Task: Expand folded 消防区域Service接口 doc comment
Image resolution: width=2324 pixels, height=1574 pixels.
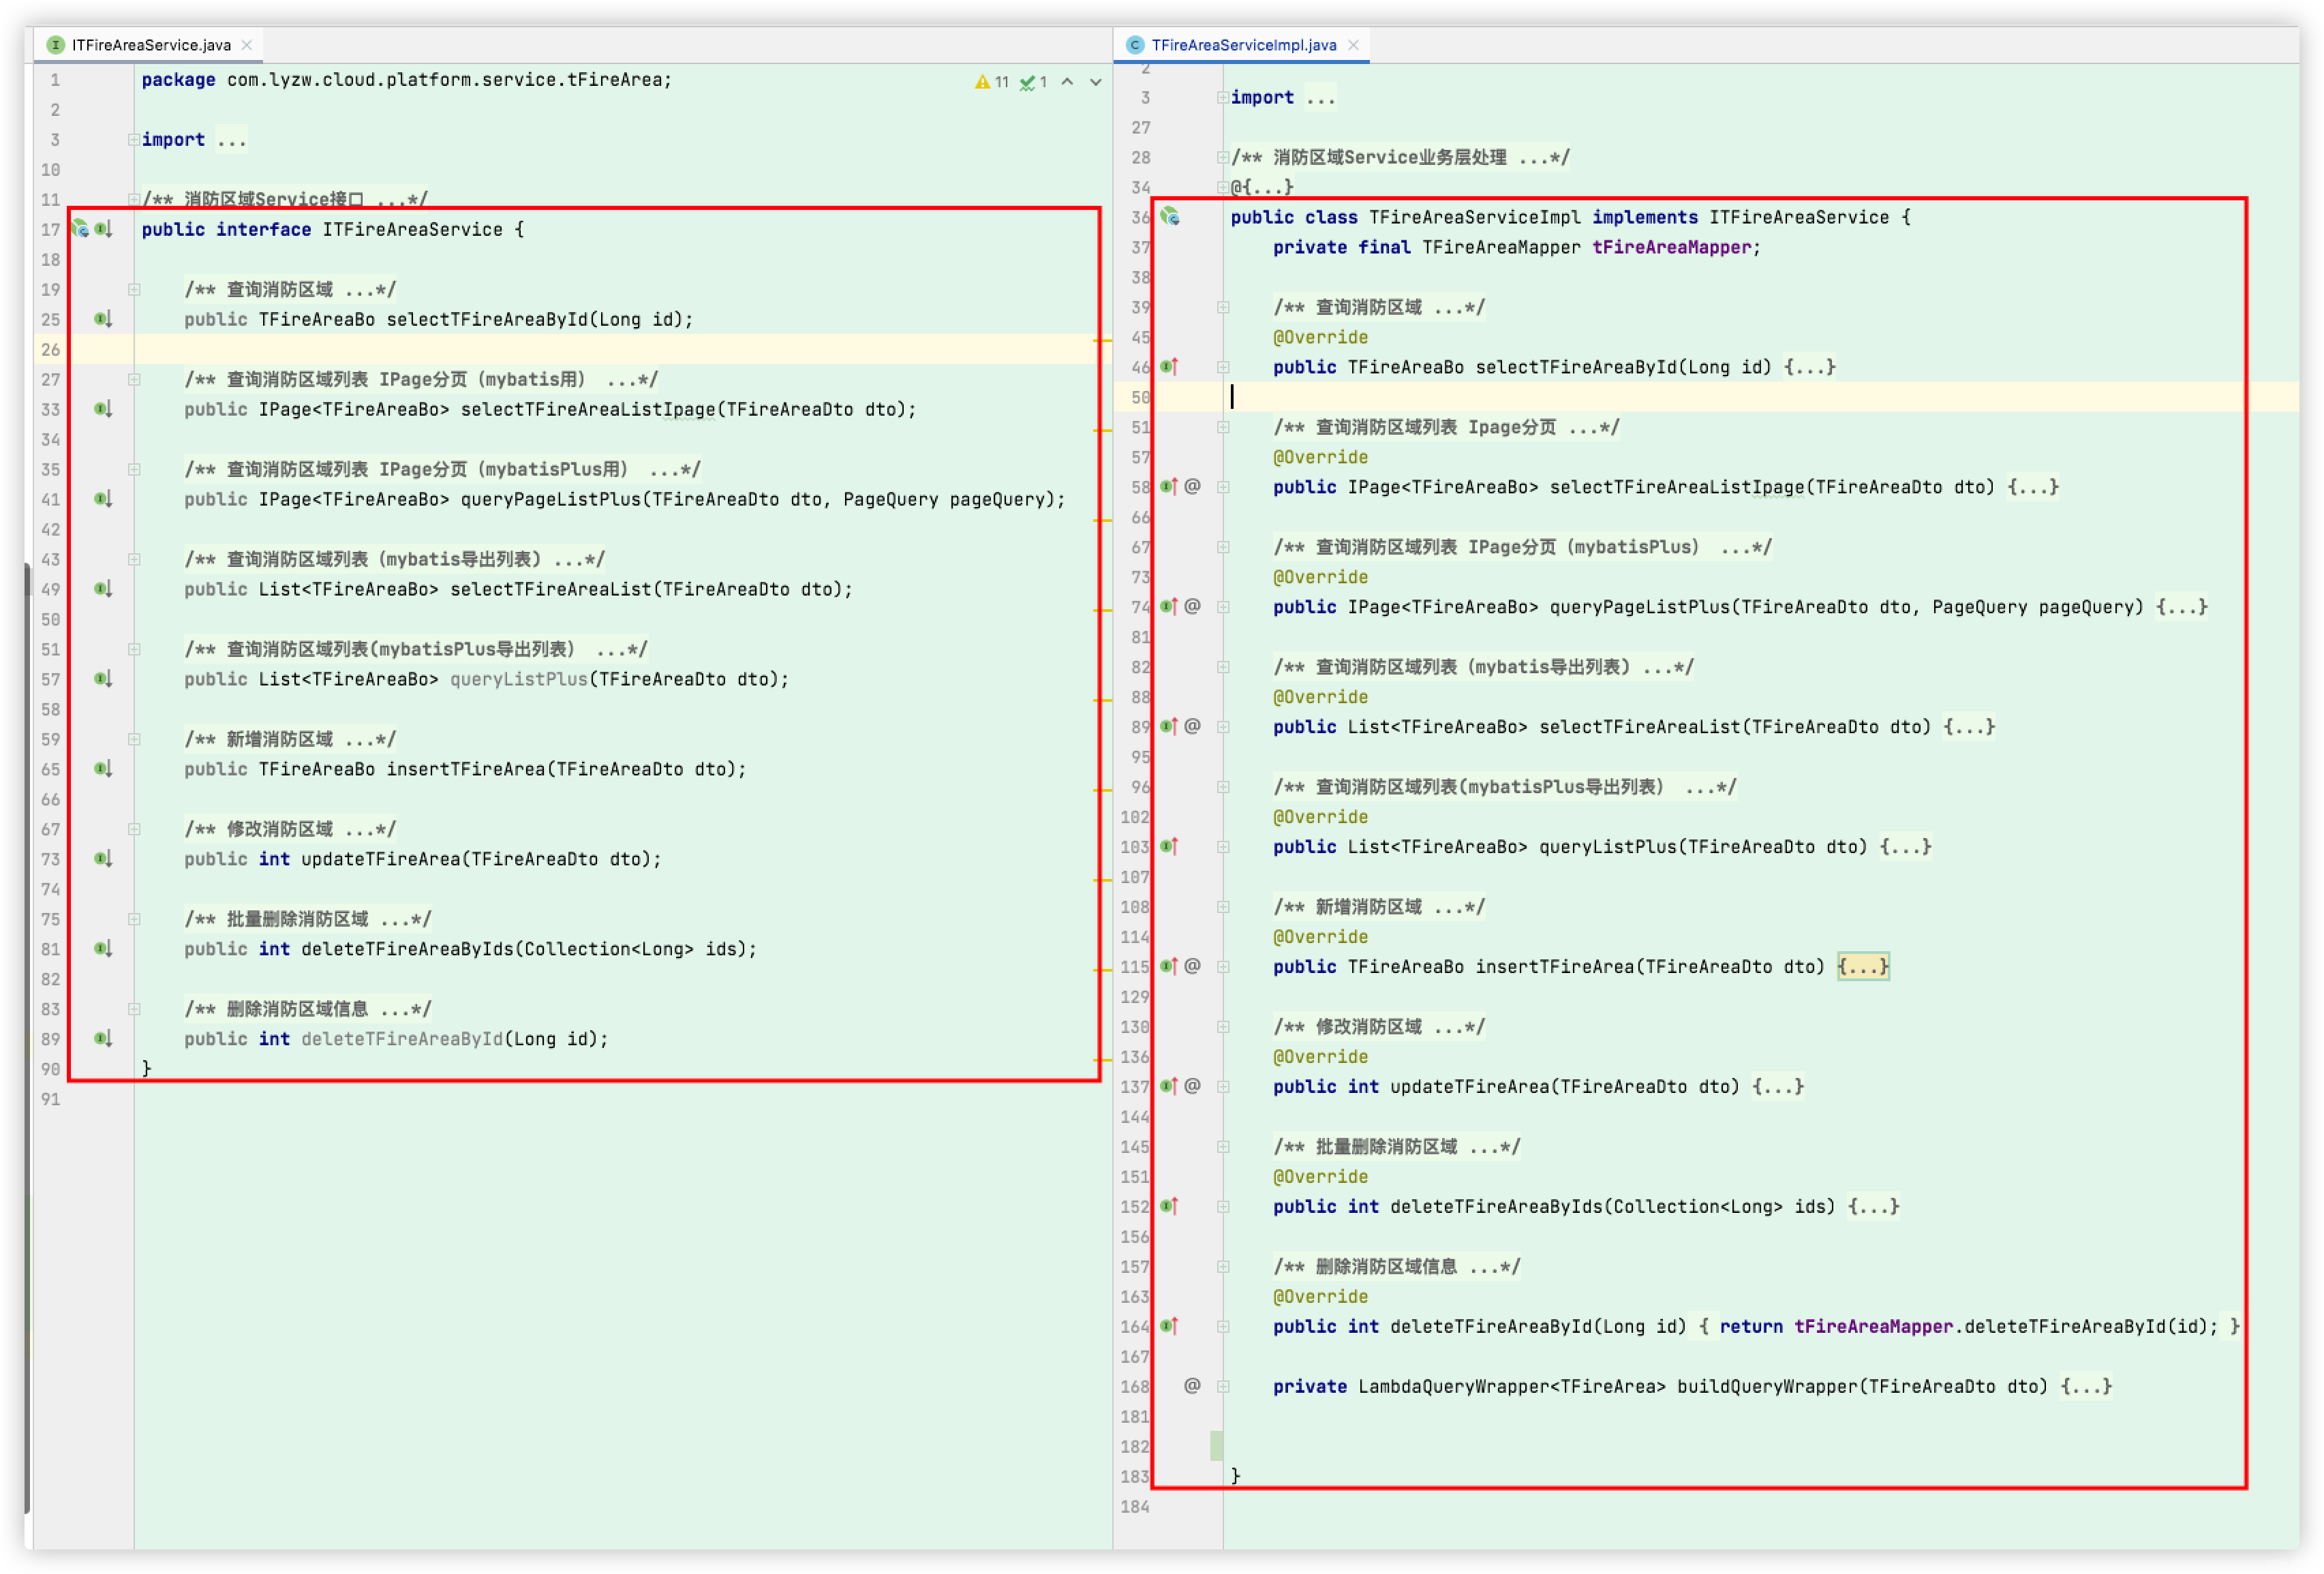Action: pyautogui.click(x=133, y=199)
